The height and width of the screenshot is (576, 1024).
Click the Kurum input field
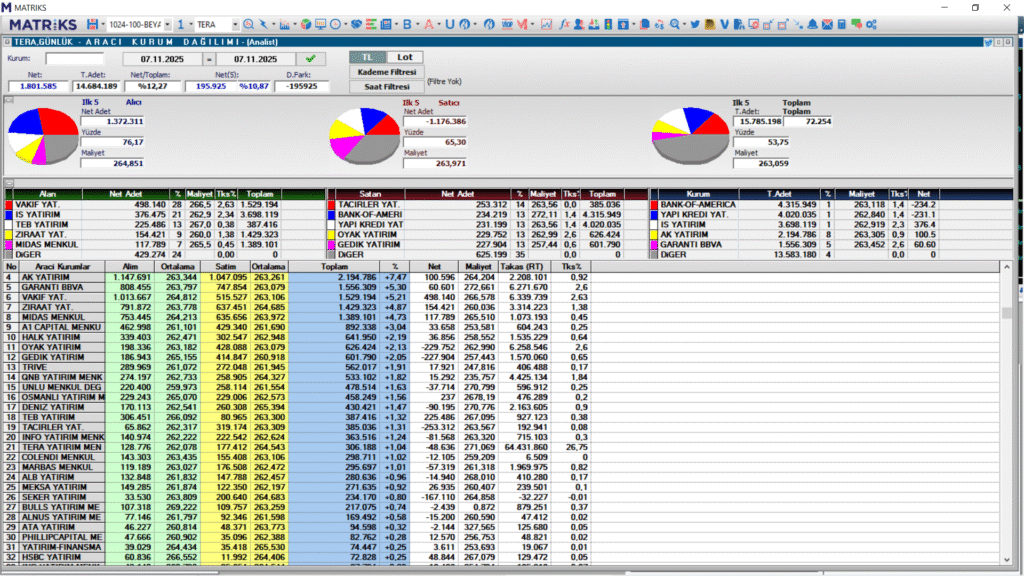coord(74,59)
